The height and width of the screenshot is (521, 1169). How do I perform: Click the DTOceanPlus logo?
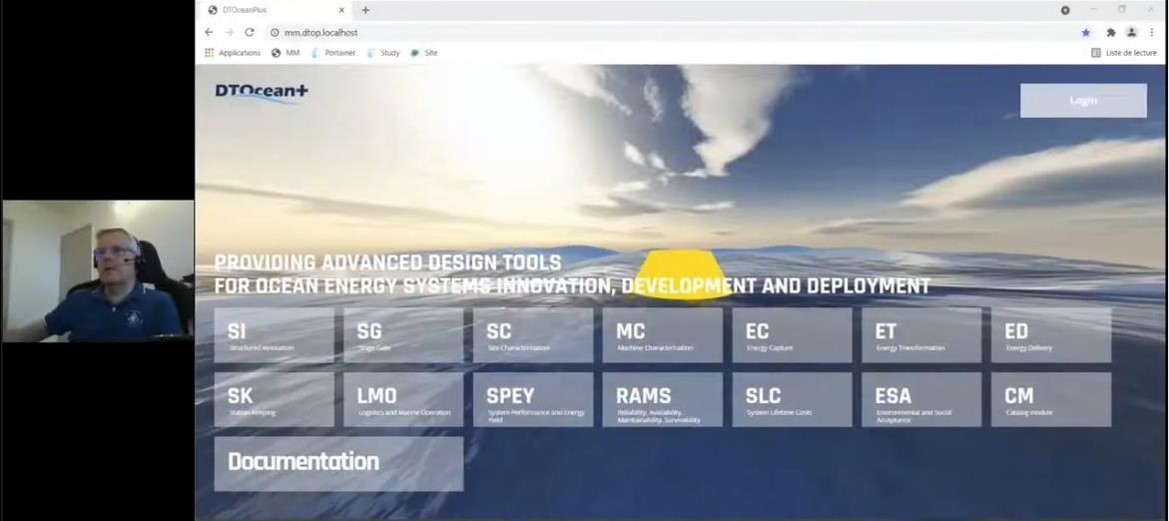(261, 92)
